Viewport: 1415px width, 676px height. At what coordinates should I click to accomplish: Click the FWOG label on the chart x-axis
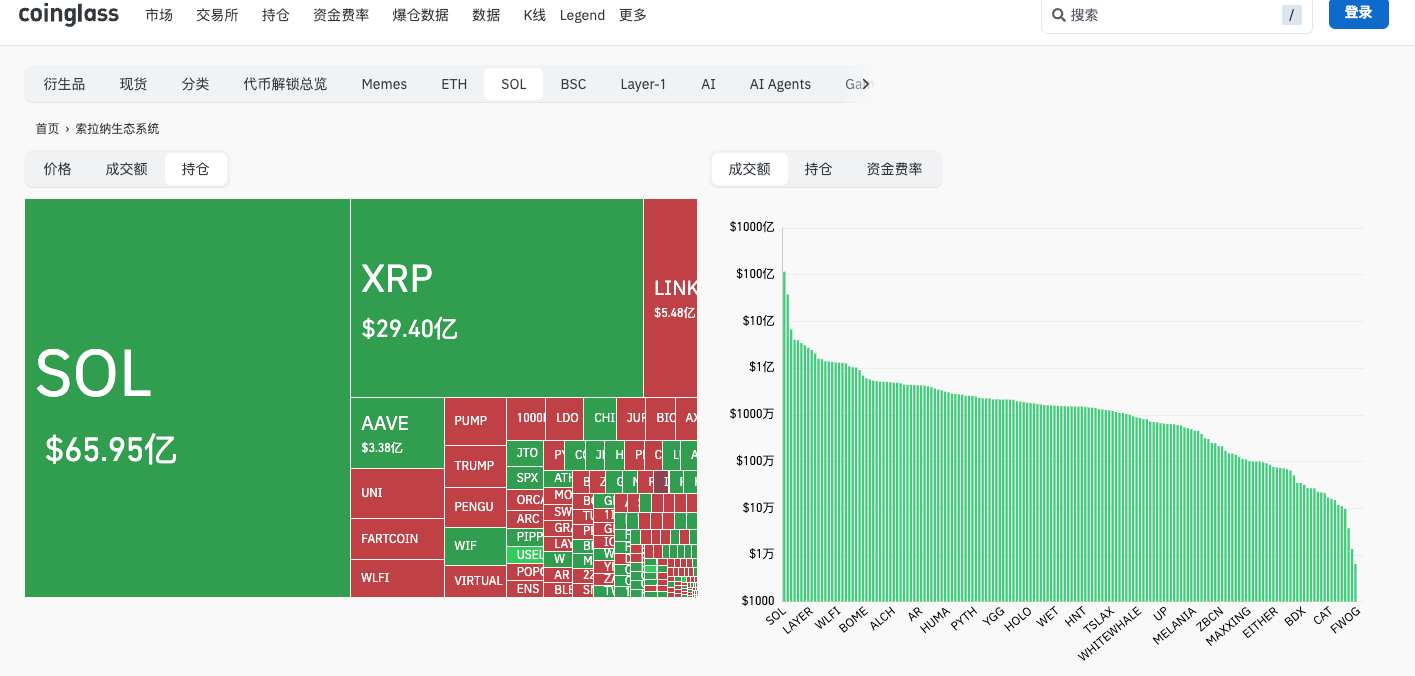pos(1346,620)
